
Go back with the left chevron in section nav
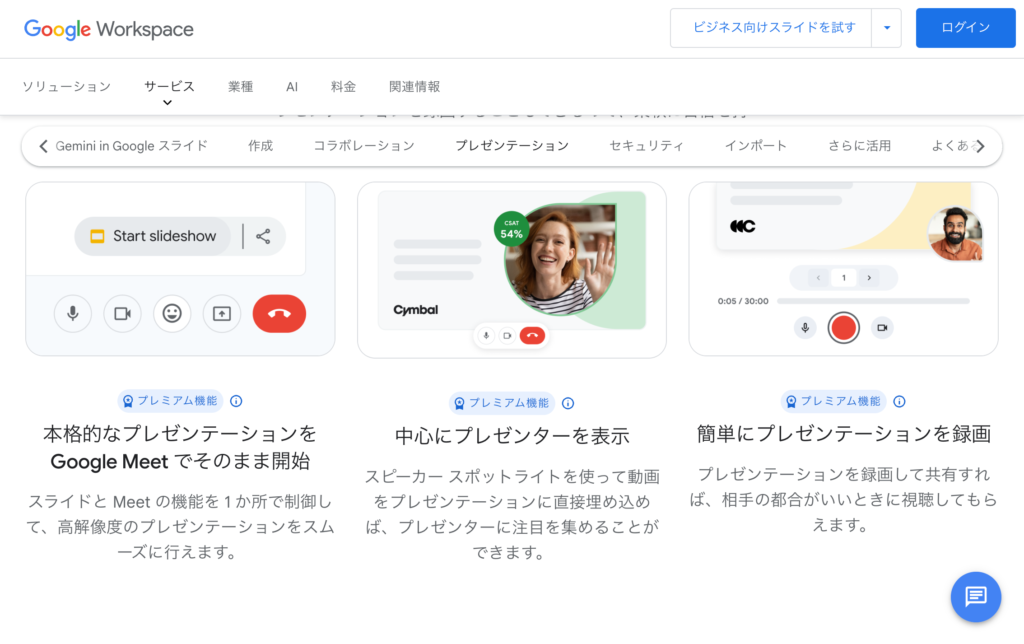point(44,146)
